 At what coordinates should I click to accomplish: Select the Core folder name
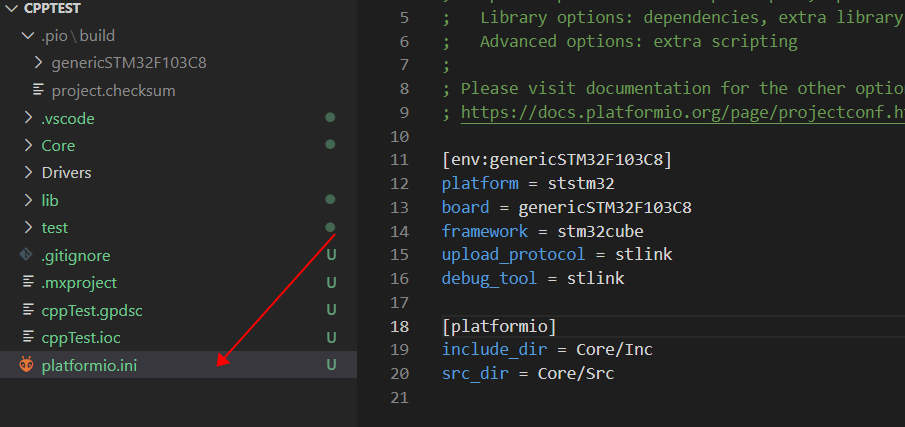tap(58, 146)
